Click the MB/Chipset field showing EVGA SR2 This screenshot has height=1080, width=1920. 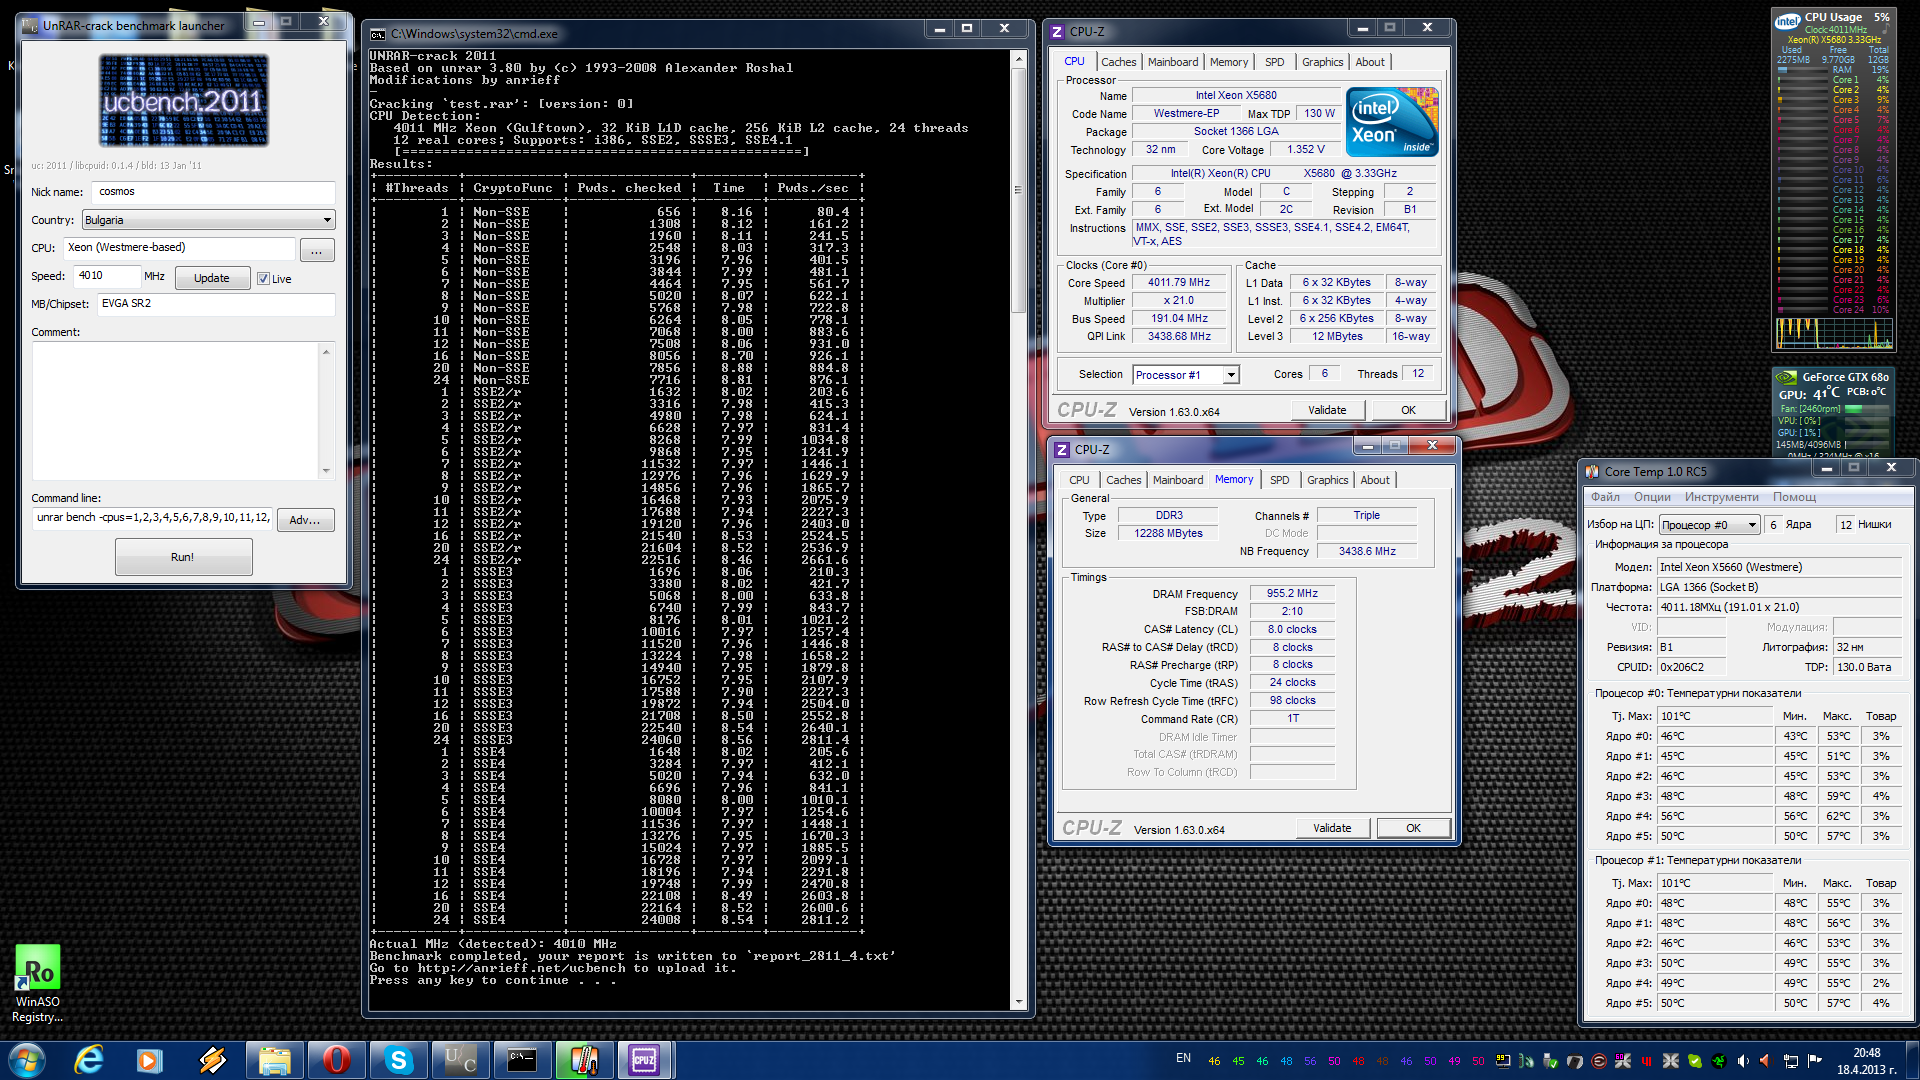(215, 304)
